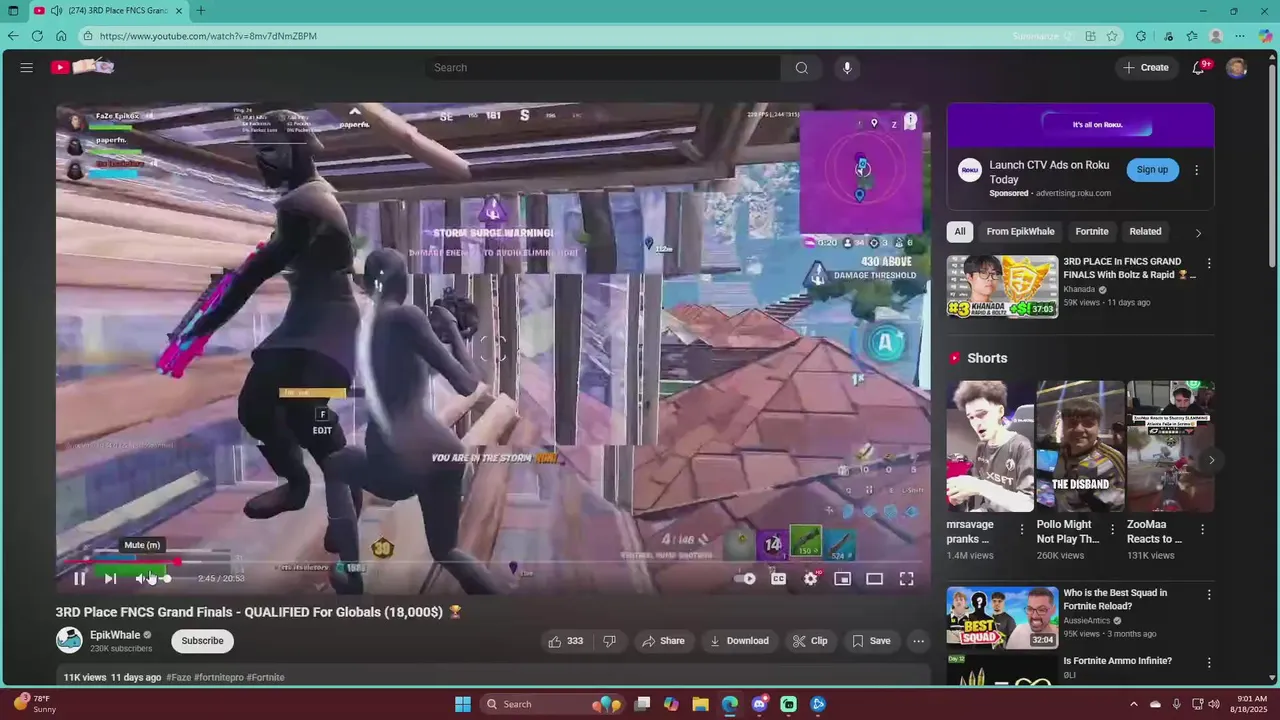Enable miniplayer mode
This screenshot has height=720, width=1280.
[842, 578]
